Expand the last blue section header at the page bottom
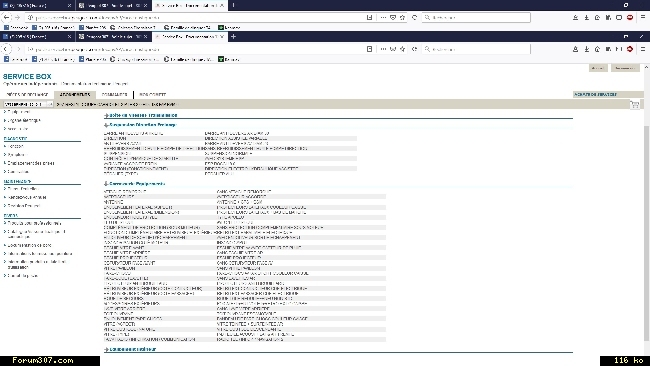The image size is (650, 366). pos(130,349)
